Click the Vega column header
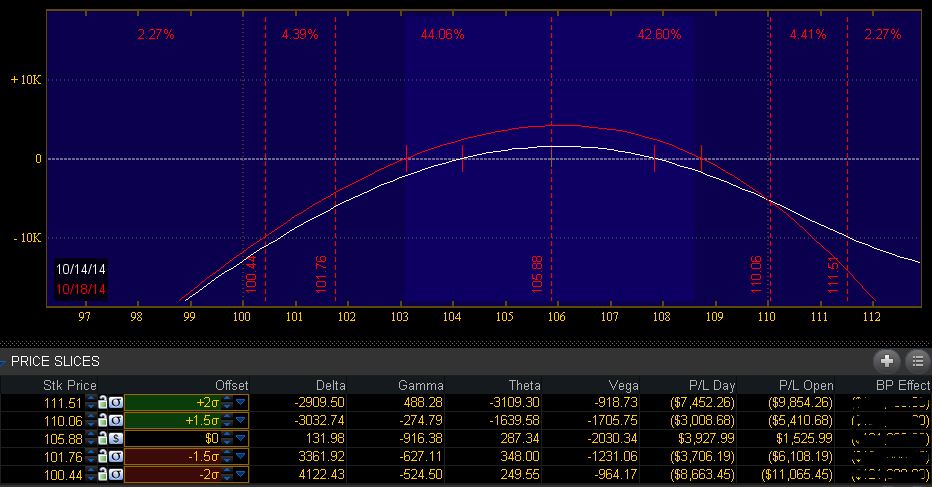Screen dimensions: 932x487 coord(623,385)
